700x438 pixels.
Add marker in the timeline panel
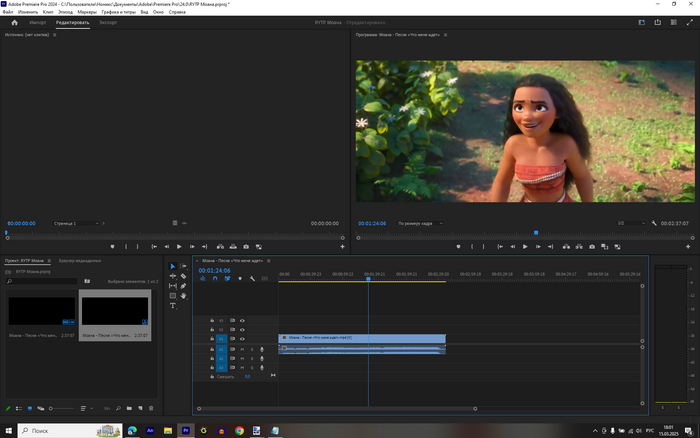(x=240, y=279)
